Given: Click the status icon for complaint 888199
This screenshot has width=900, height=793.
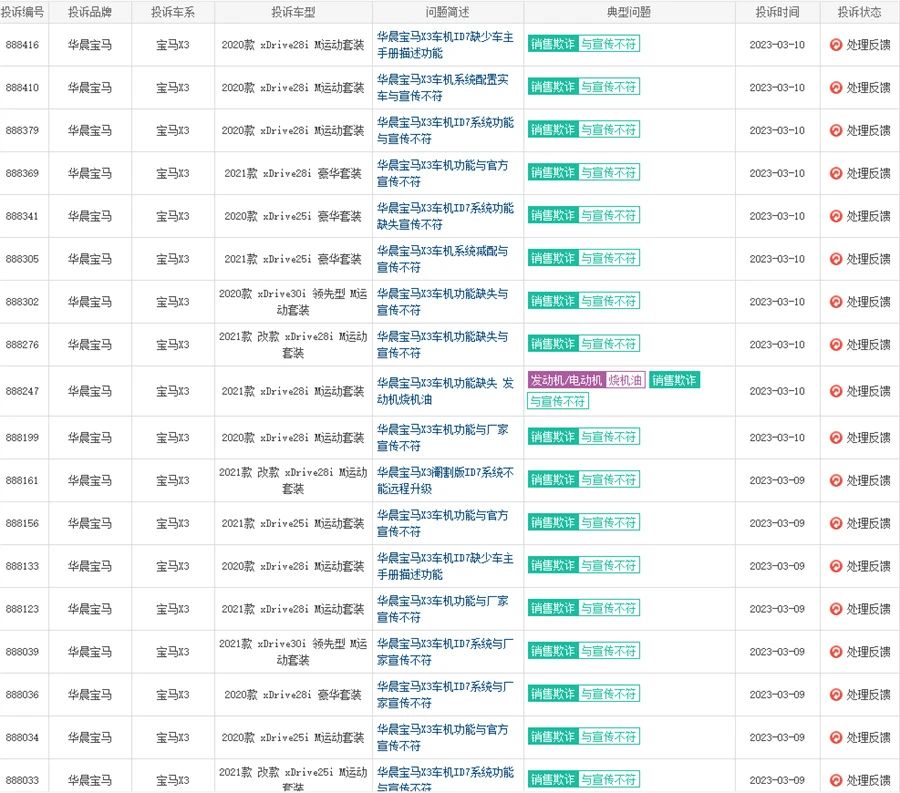Looking at the screenshot, I should tap(836, 438).
